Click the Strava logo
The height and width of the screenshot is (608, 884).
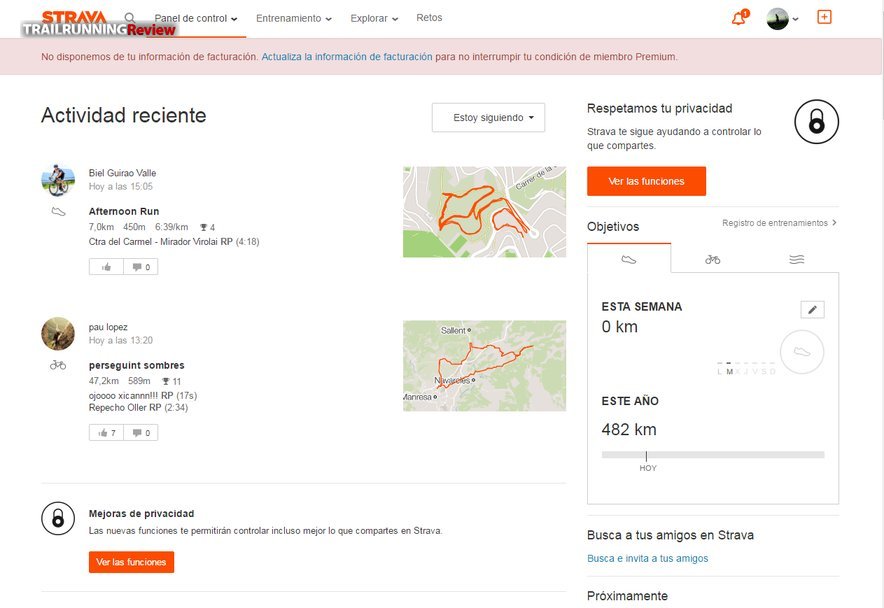(x=74, y=17)
